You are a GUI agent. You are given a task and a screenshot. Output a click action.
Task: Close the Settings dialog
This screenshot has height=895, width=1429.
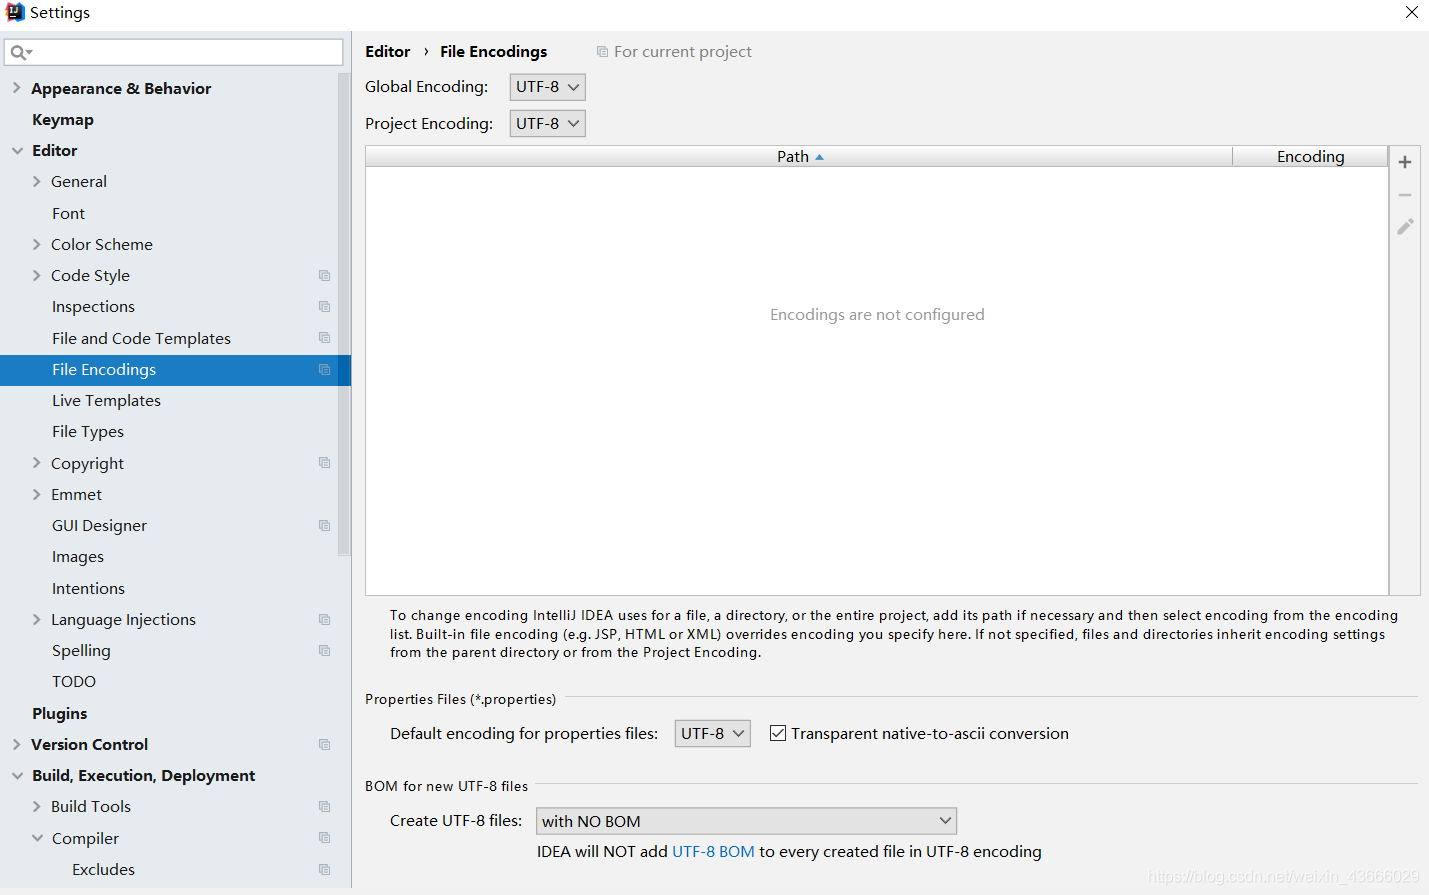coord(1411,12)
